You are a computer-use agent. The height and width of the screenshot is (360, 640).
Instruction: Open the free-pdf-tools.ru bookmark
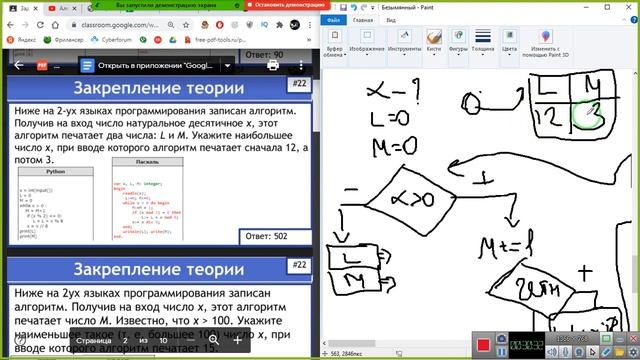coord(216,40)
